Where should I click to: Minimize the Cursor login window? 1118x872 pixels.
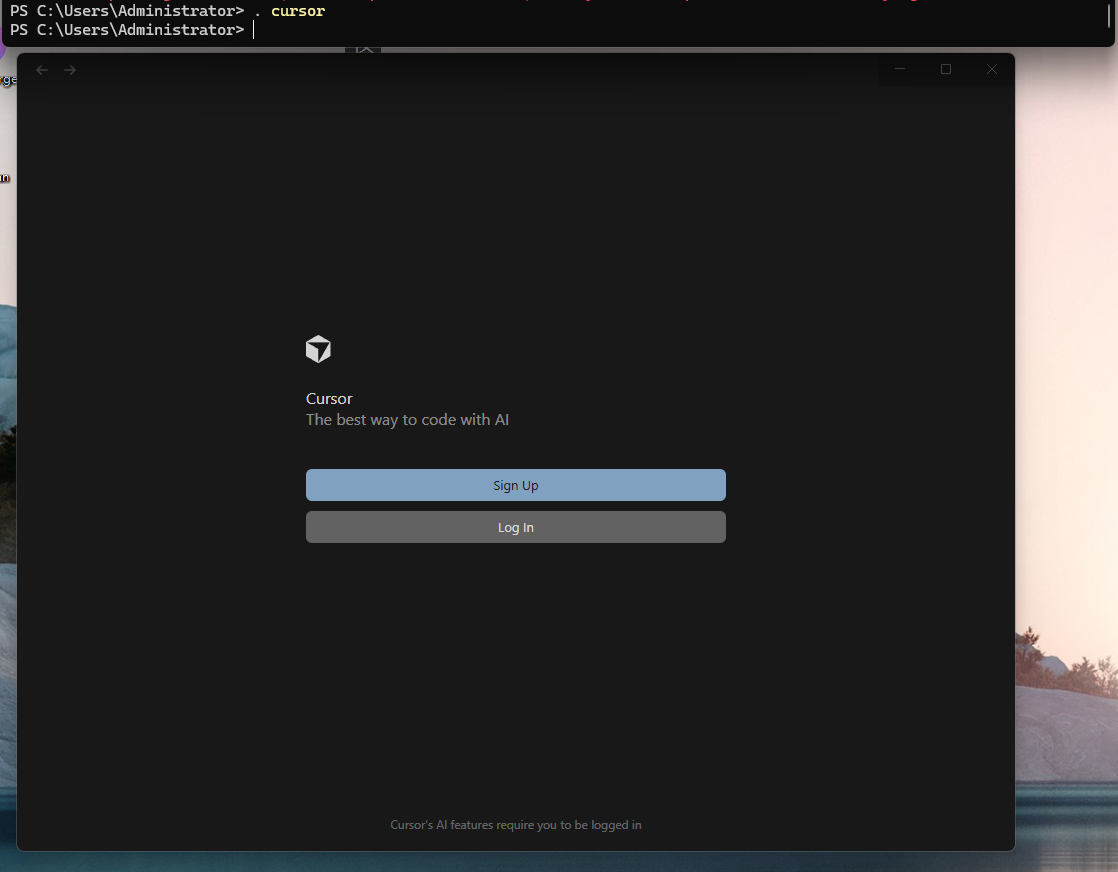coord(900,69)
